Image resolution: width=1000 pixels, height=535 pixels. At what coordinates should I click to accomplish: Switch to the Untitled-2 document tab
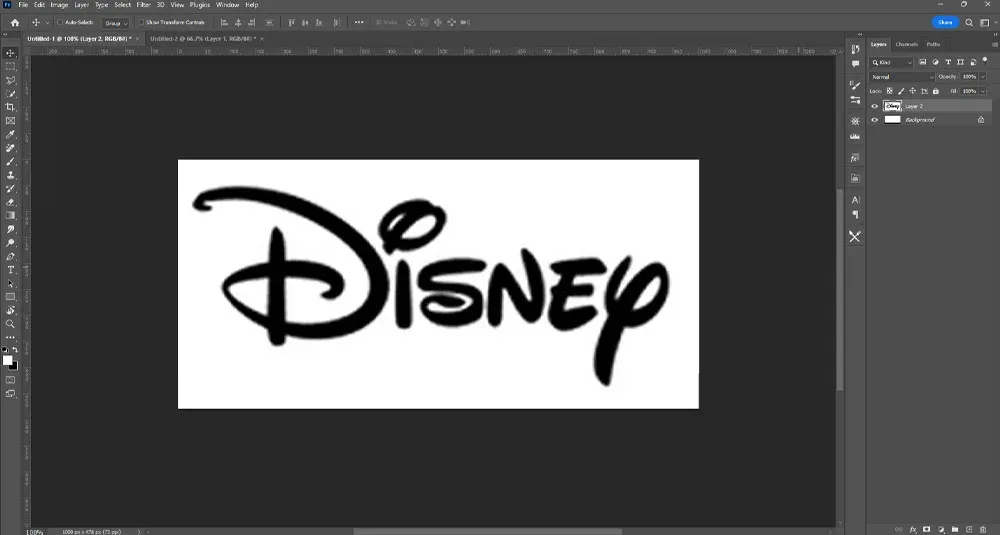[x=203, y=39]
